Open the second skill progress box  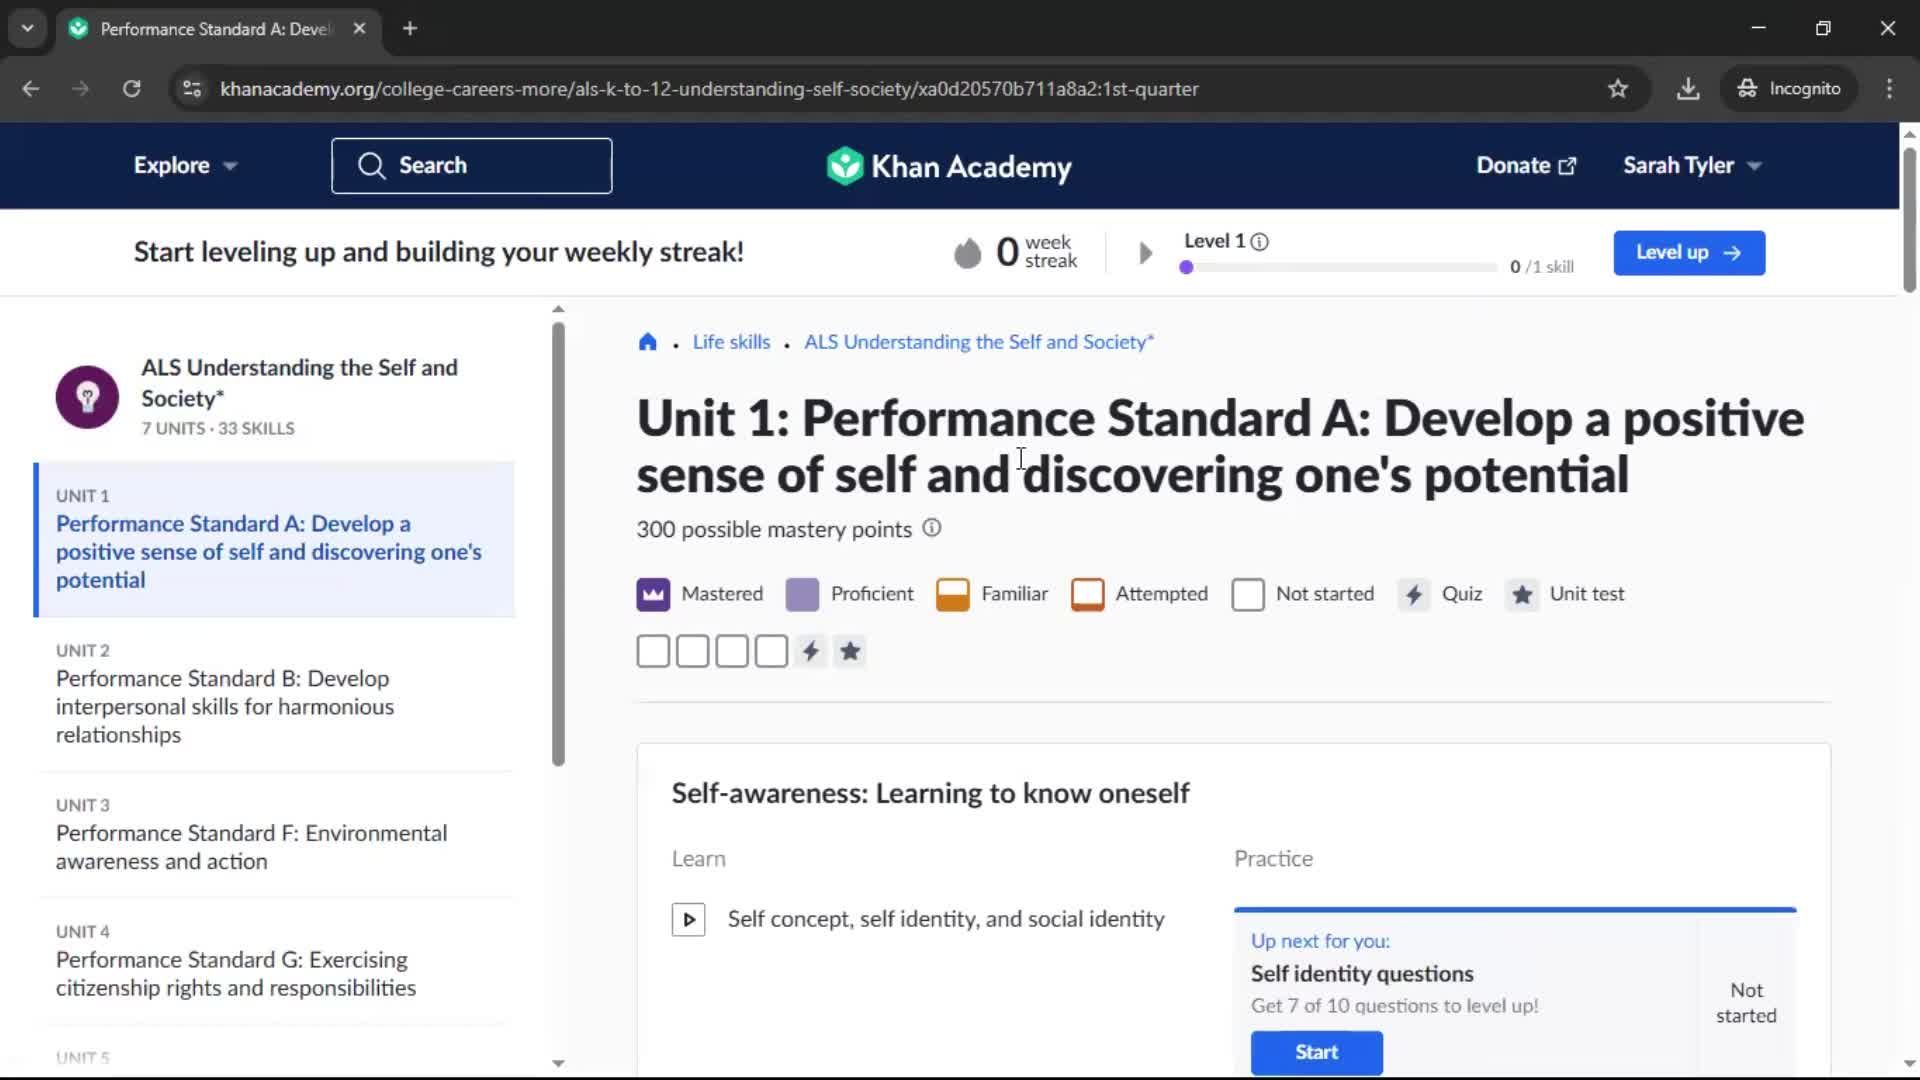(693, 652)
